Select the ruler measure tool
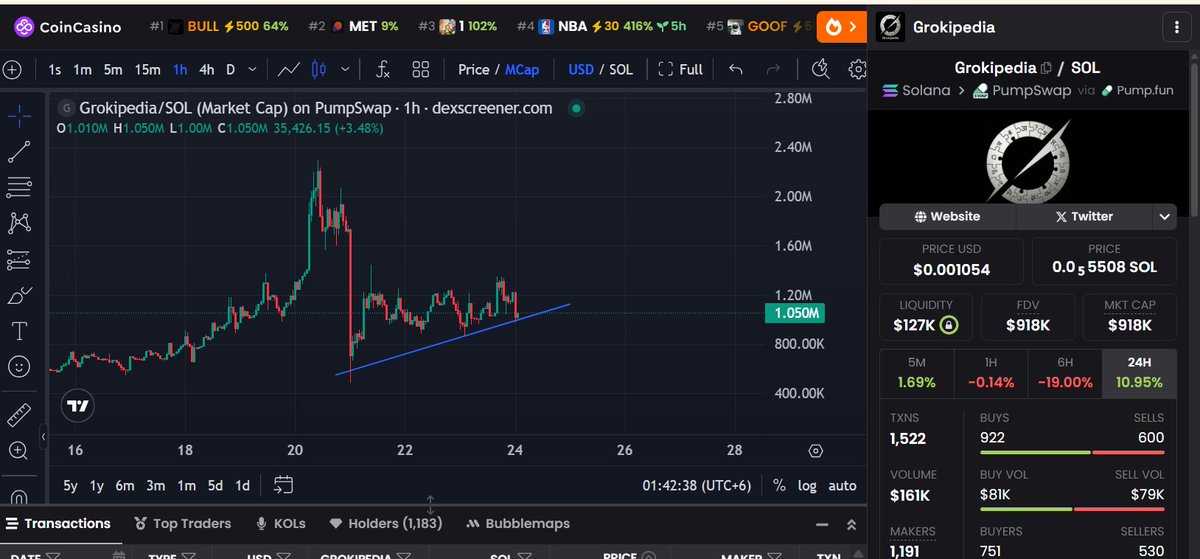Image resolution: width=1200 pixels, height=559 pixels. 19,415
